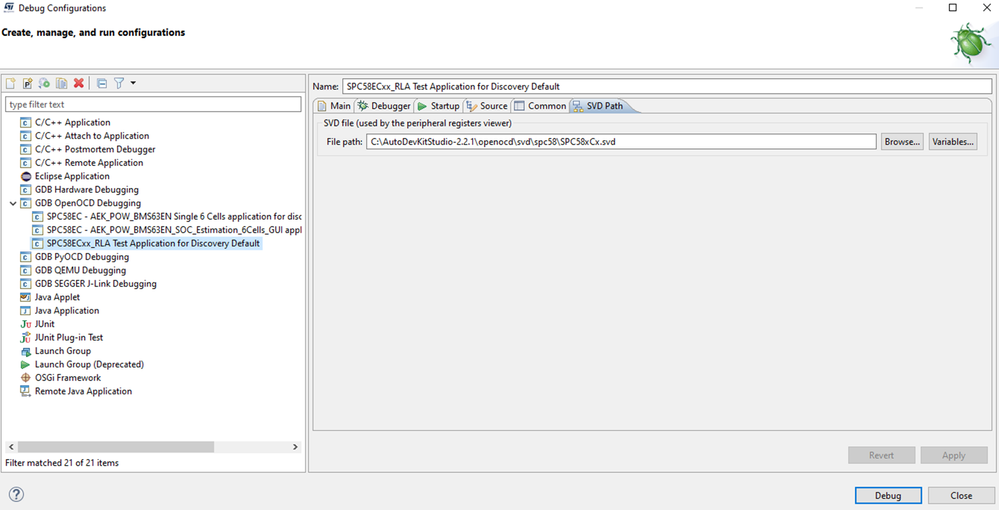Switch to the Common tab
Screen dimensions: 999x510
click(x=540, y=106)
